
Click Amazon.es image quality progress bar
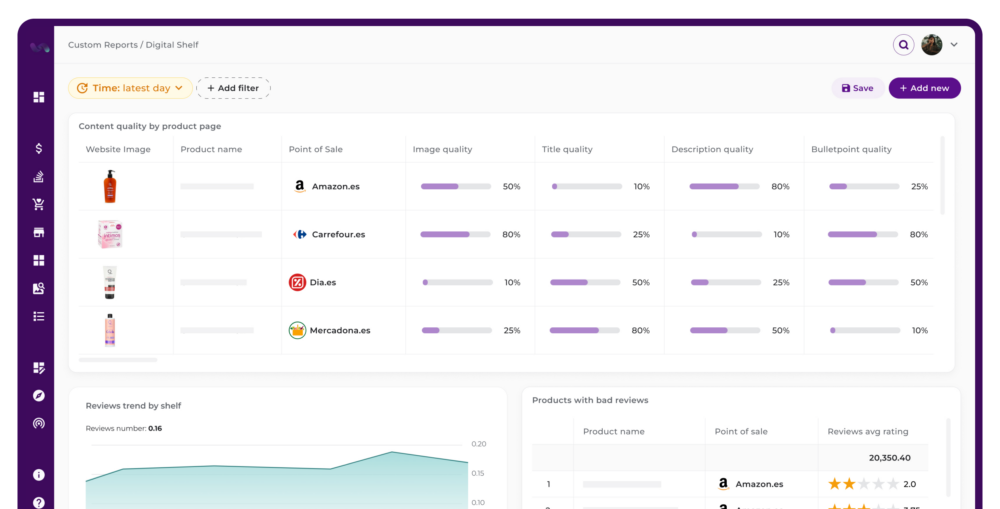pyautogui.click(x=455, y=187)
